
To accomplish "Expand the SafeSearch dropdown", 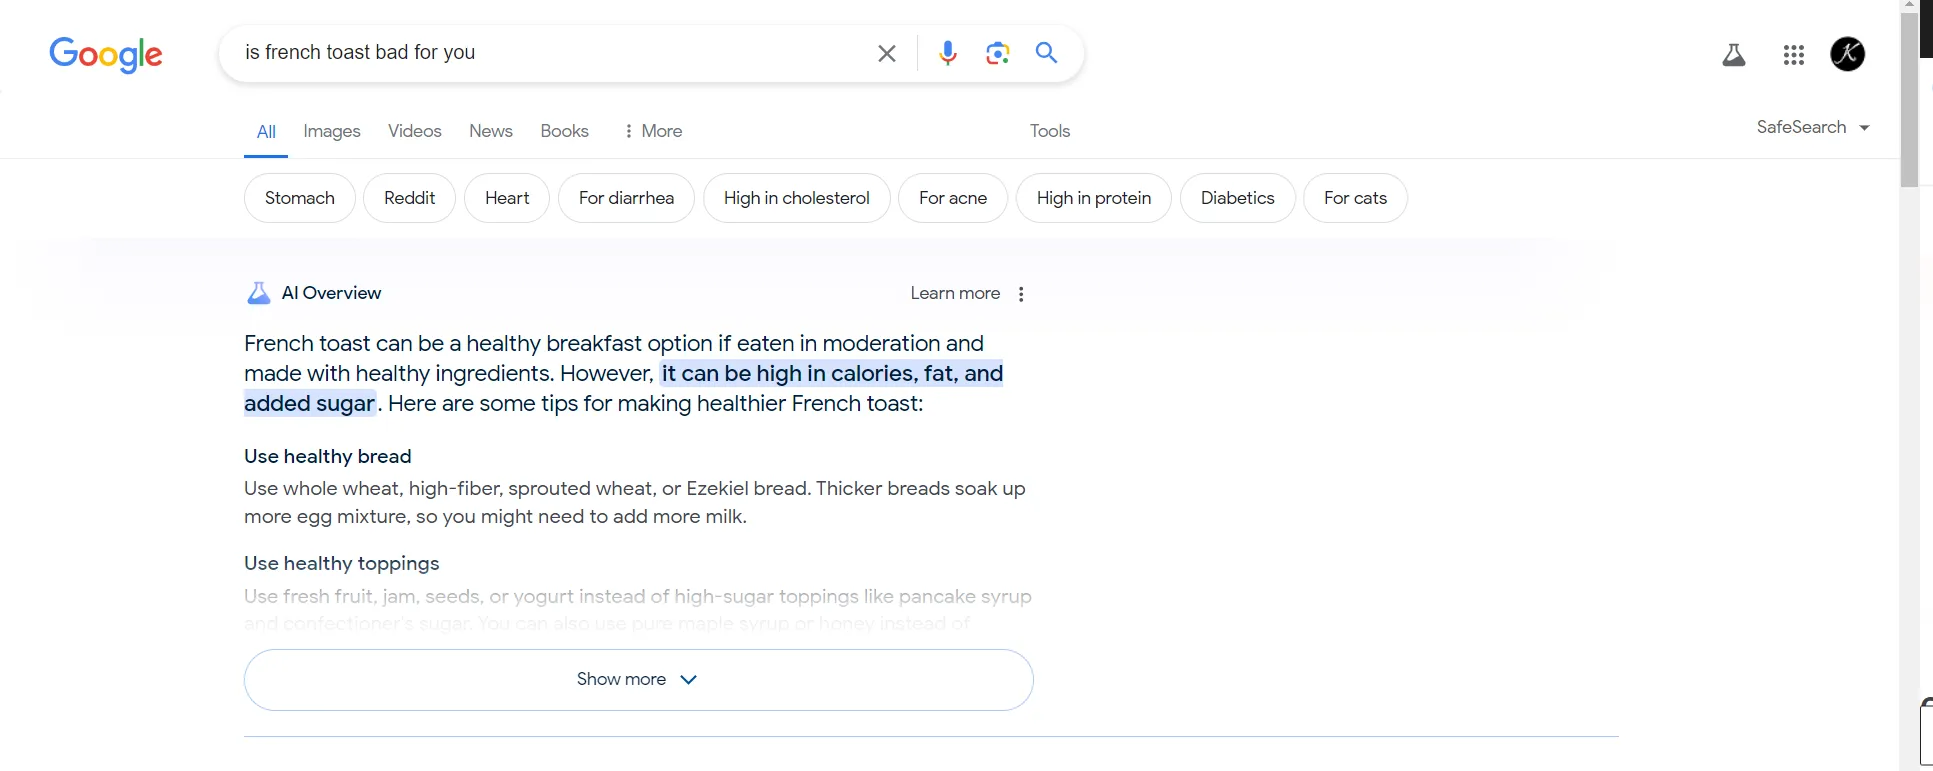I will click(x=1812, y=127).
